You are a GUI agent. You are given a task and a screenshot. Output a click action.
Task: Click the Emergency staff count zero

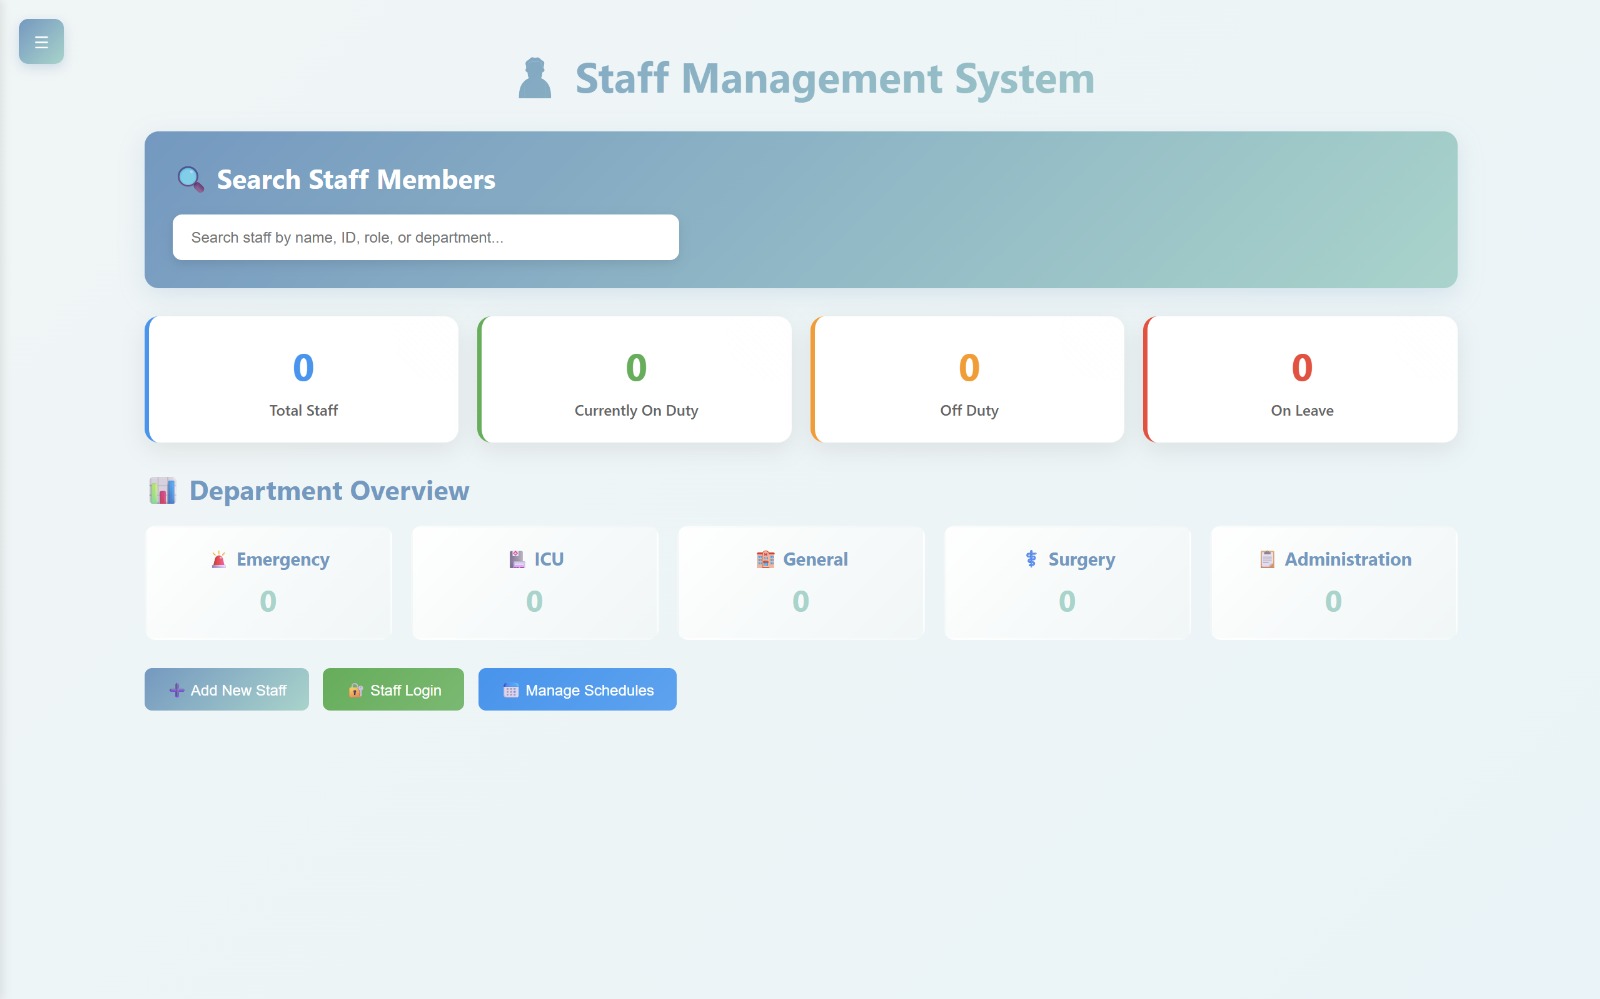coord(268,601)
